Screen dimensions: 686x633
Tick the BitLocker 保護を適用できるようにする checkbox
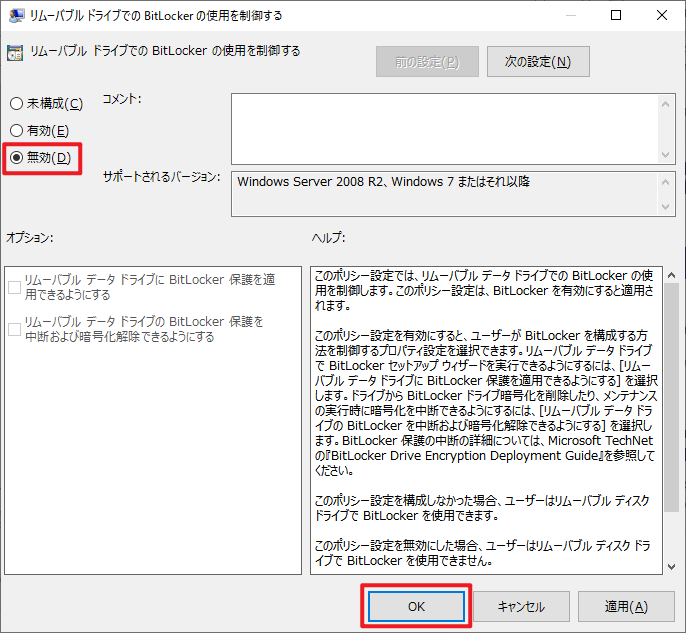[x=14, y=287]
